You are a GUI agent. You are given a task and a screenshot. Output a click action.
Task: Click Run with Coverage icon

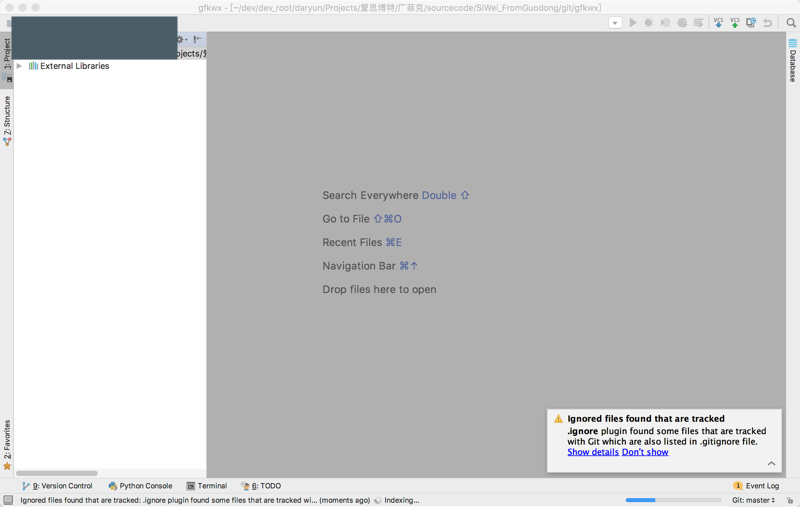pyautogui.click(x=665, y=23)
